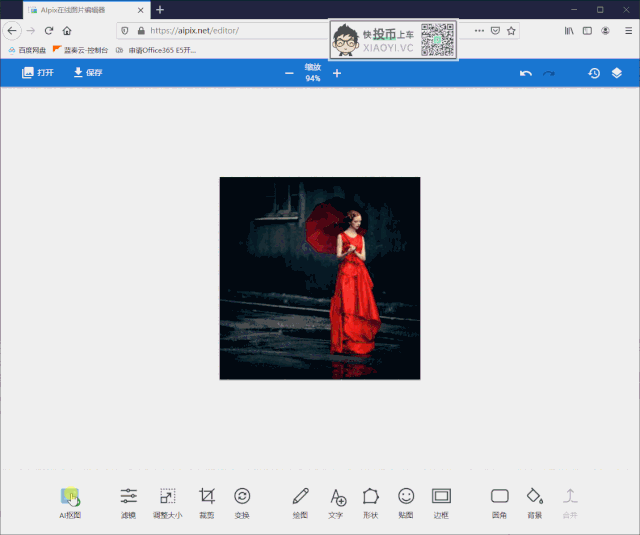Click the 保存 save button
Image resolution: width=640 pixels, height=535 pixels.
point(87,73)
